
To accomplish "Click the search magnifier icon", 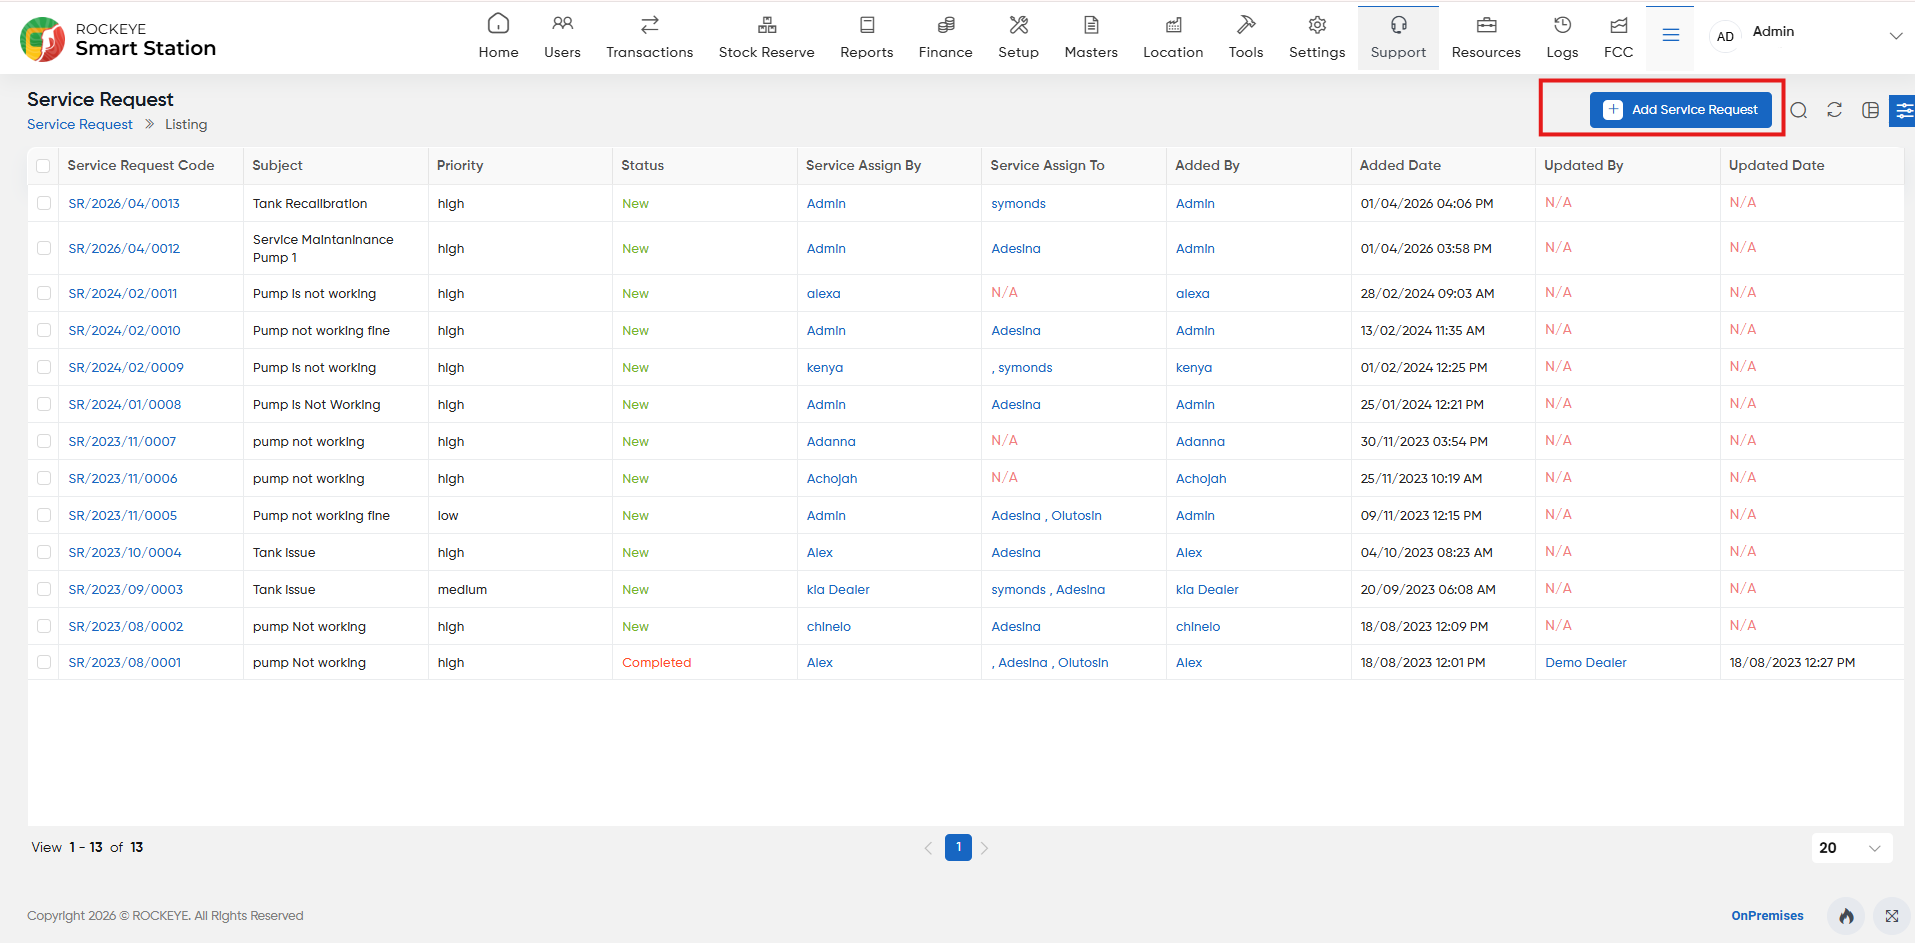I will (1798, 110).
